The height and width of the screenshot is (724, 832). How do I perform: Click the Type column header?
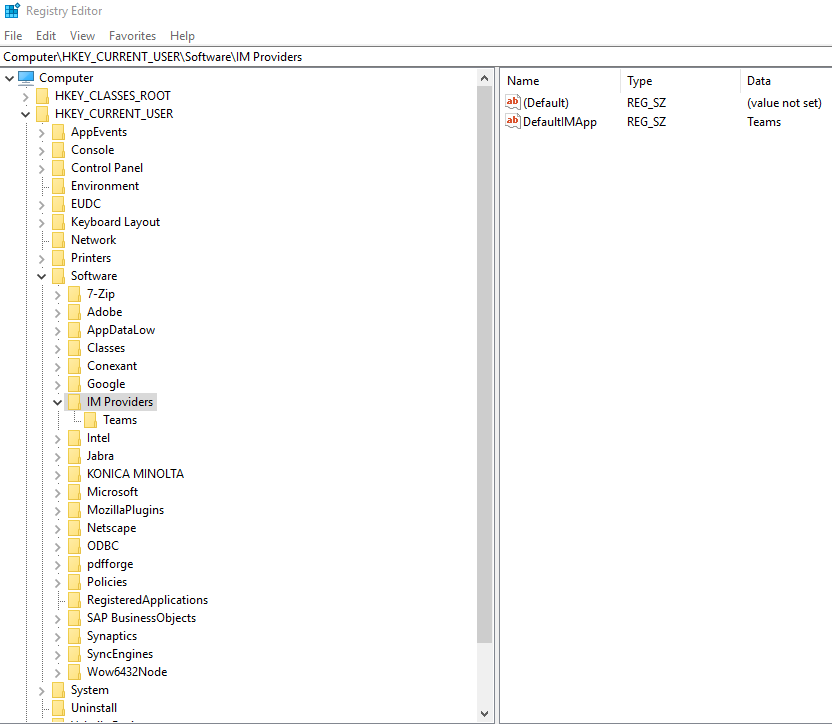680,81
